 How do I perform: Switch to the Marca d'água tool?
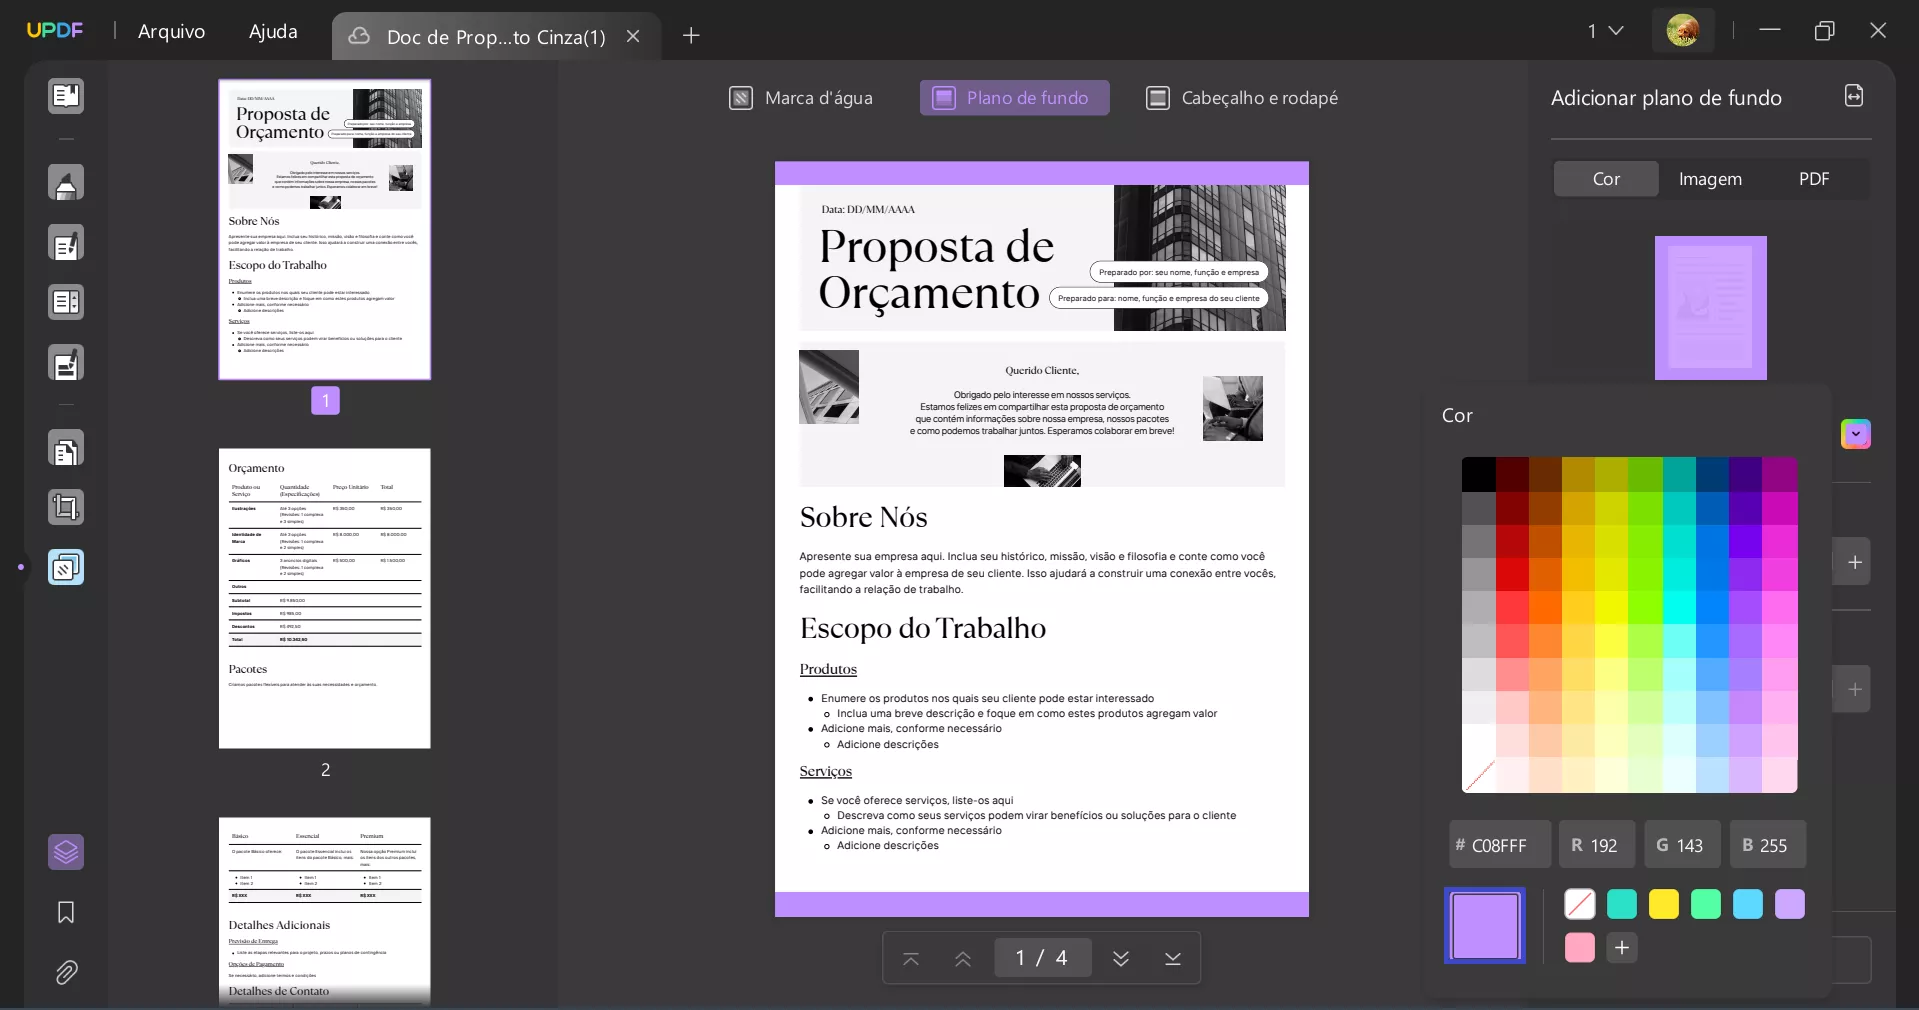[801, 98]
